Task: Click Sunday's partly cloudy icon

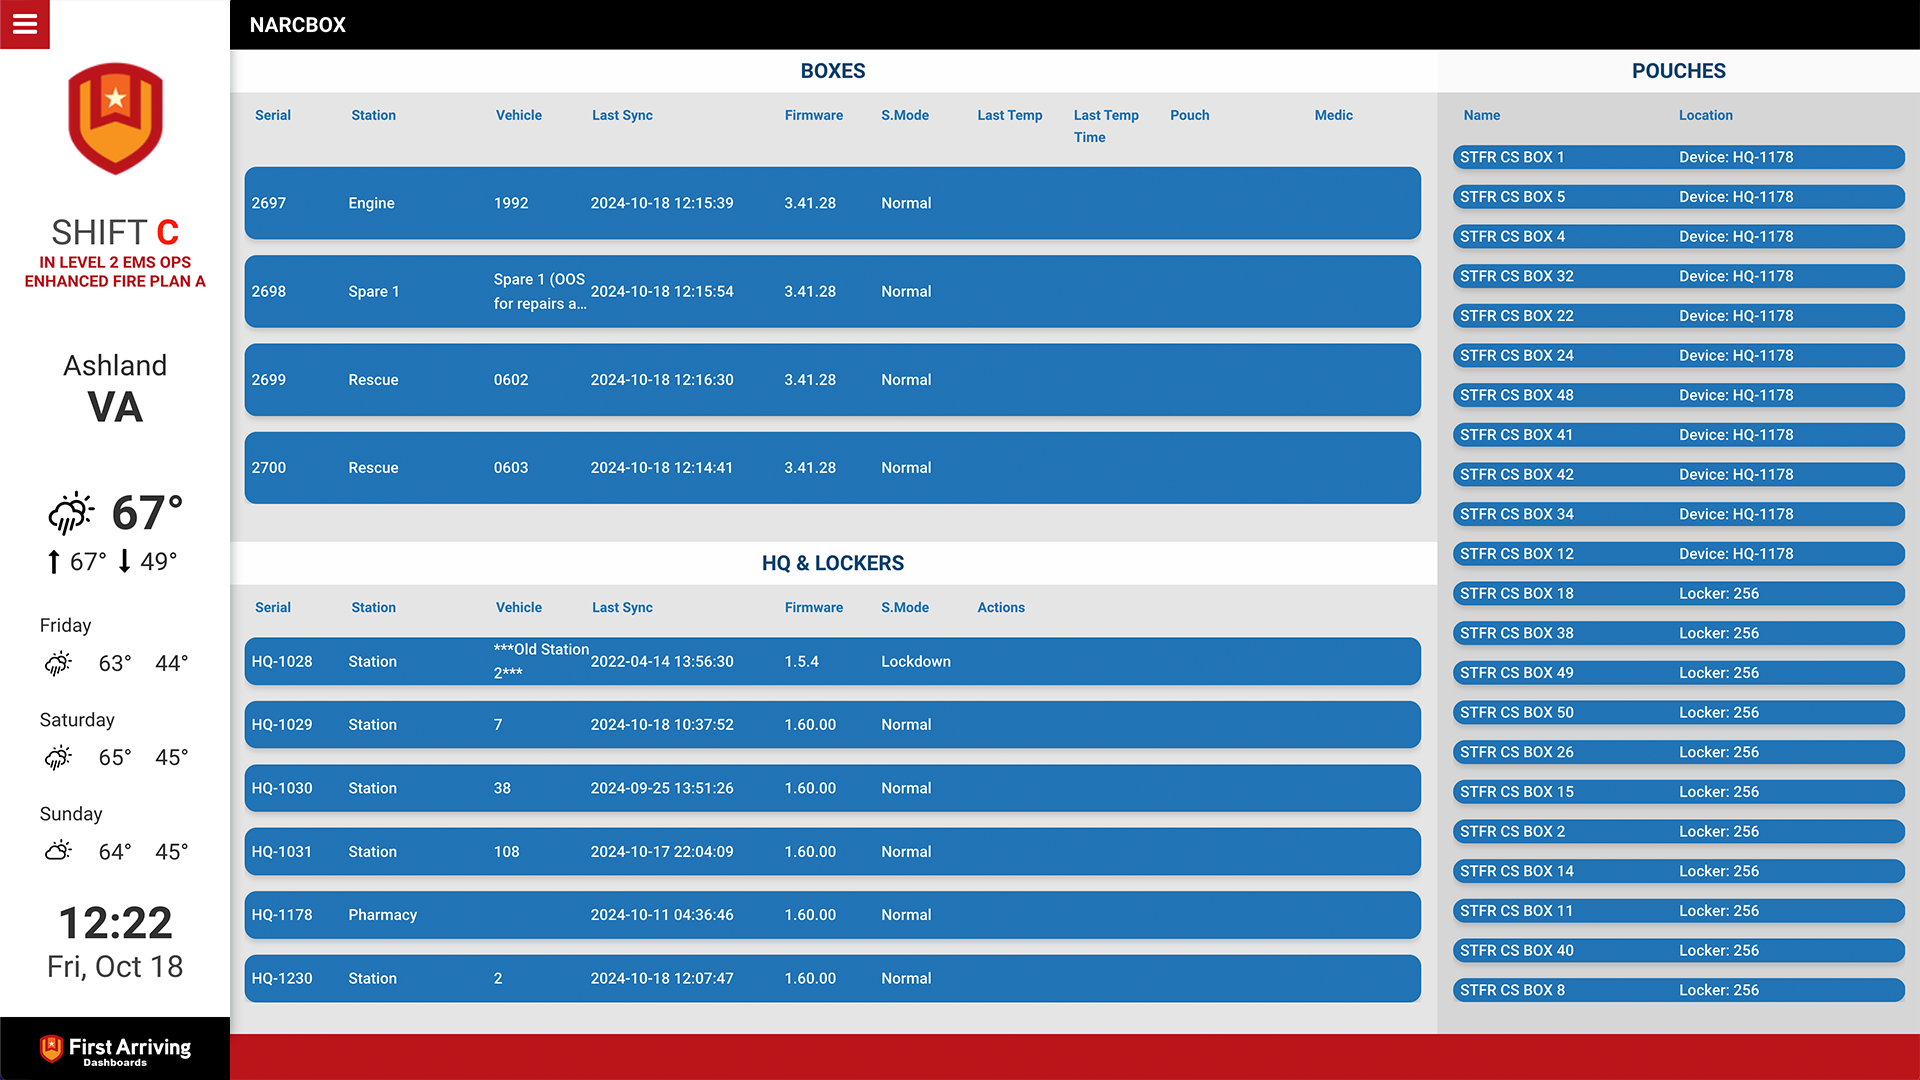Action: coord(59,852)
